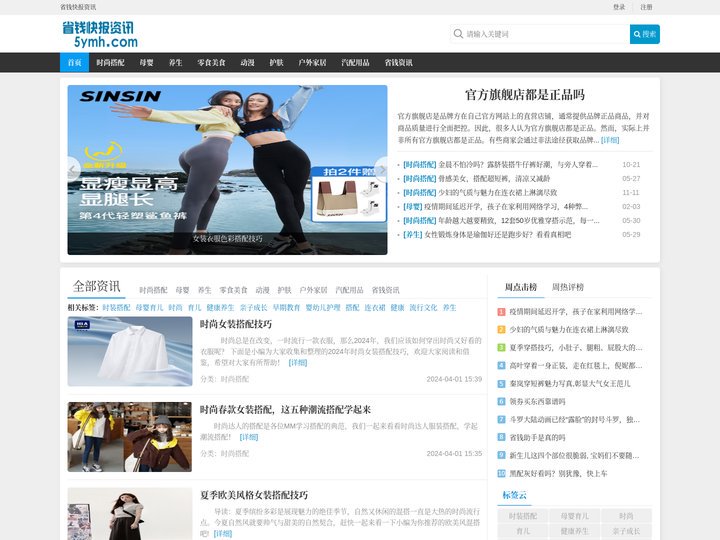
Task: Open thumbnail of 时尚春款女装搭配 article
Action: pos(130,437)
